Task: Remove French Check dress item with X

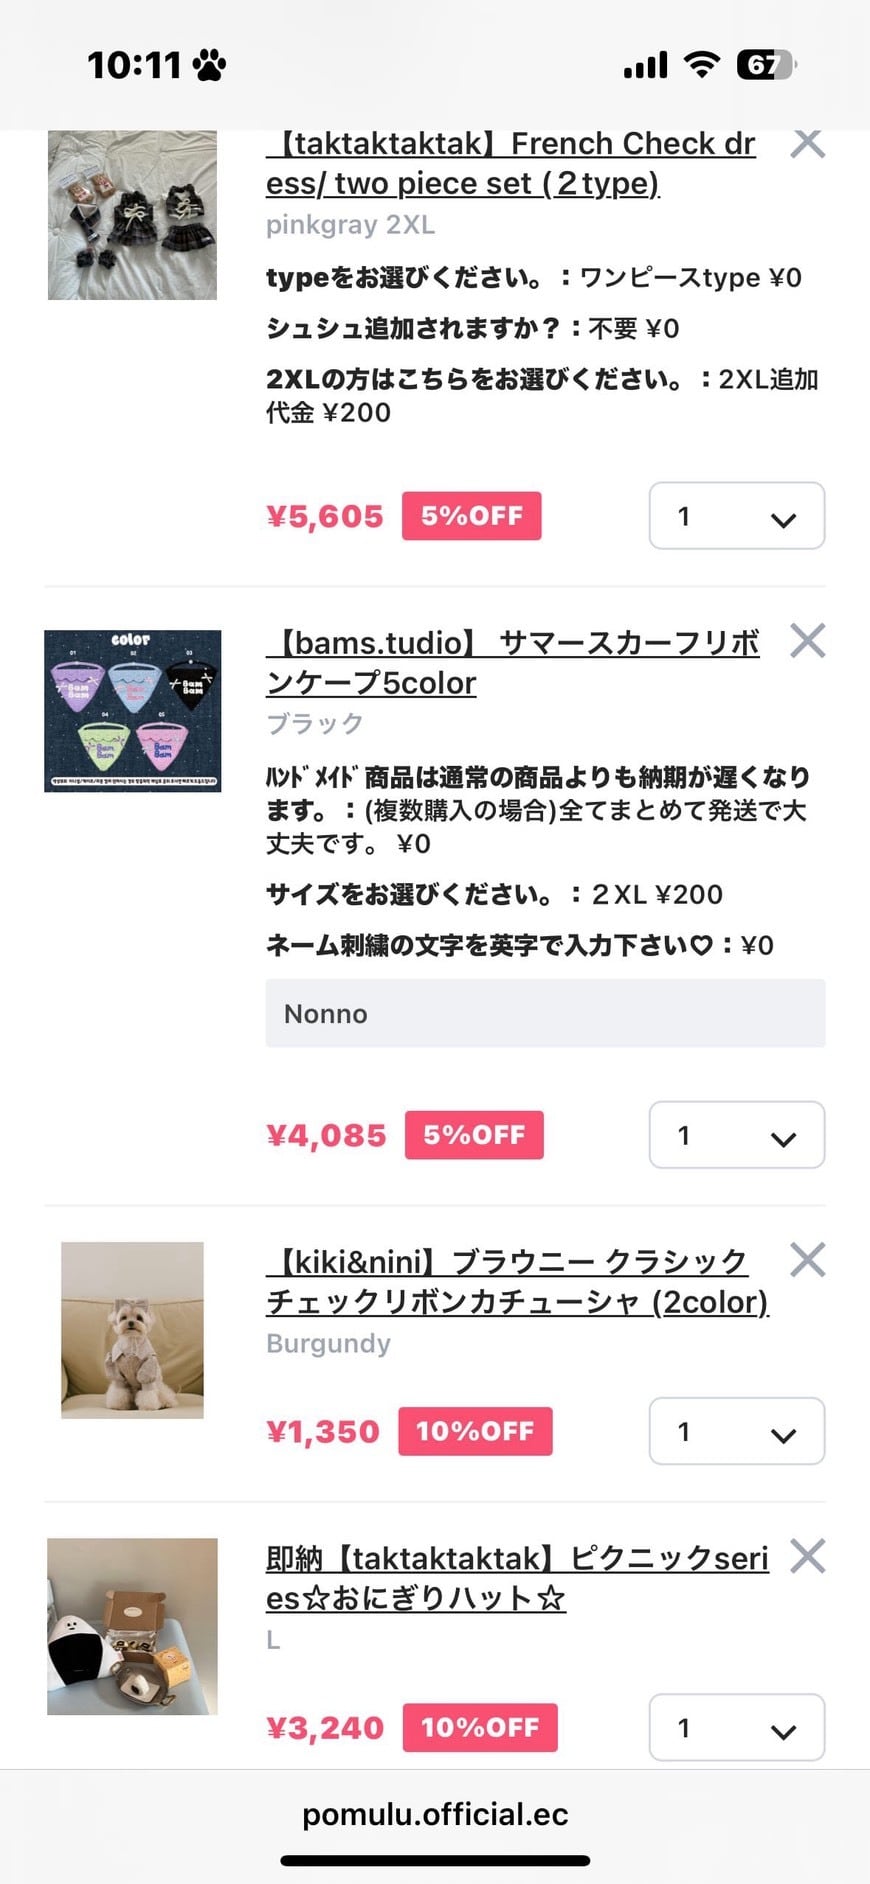Action: (x=807, y=144)
